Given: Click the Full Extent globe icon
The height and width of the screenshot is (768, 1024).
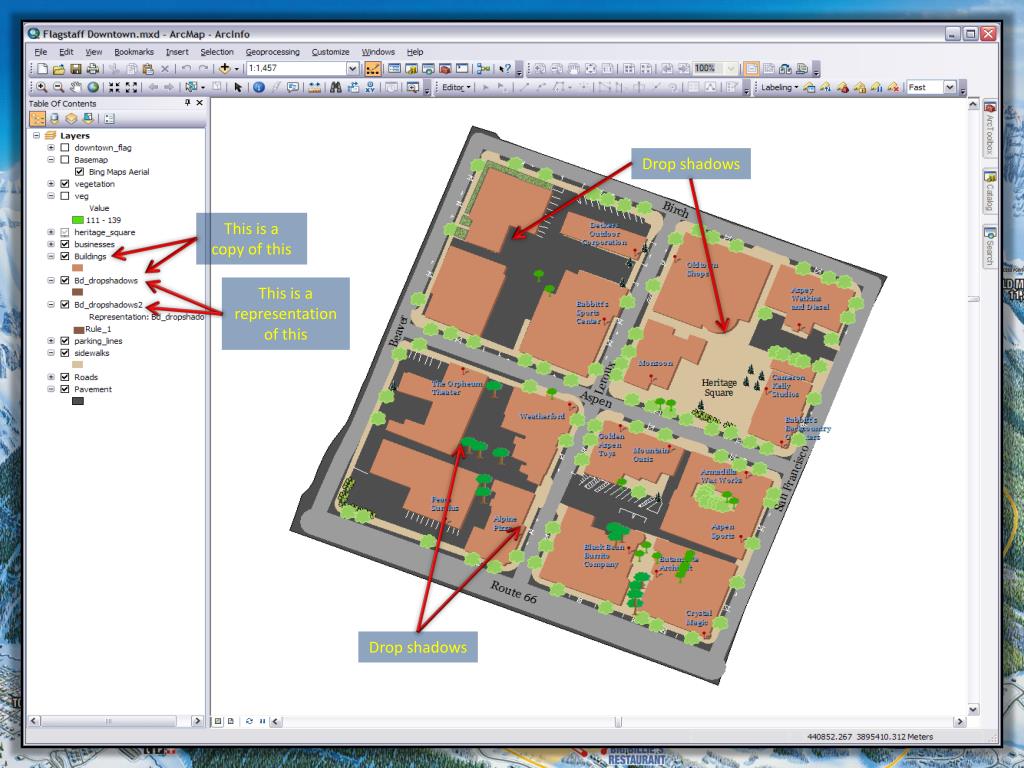Looking at the screenshot, I should pyautogui.click(x=93, y=88).
